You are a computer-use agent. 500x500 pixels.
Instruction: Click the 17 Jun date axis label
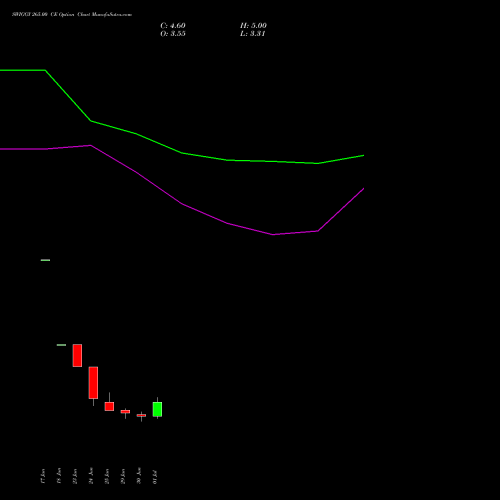coord(42,476)
